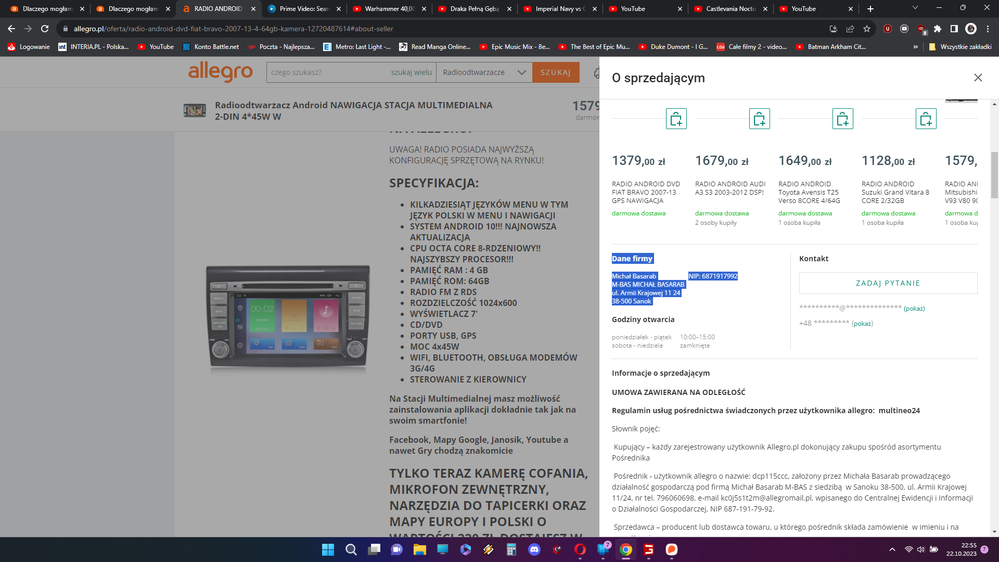The height and width of the screenshot is (562, 999).
Task: Add the 1649,00 zł Toyota Avensis radio to cart
Action: pyautogui.click(x=842, y=119)
